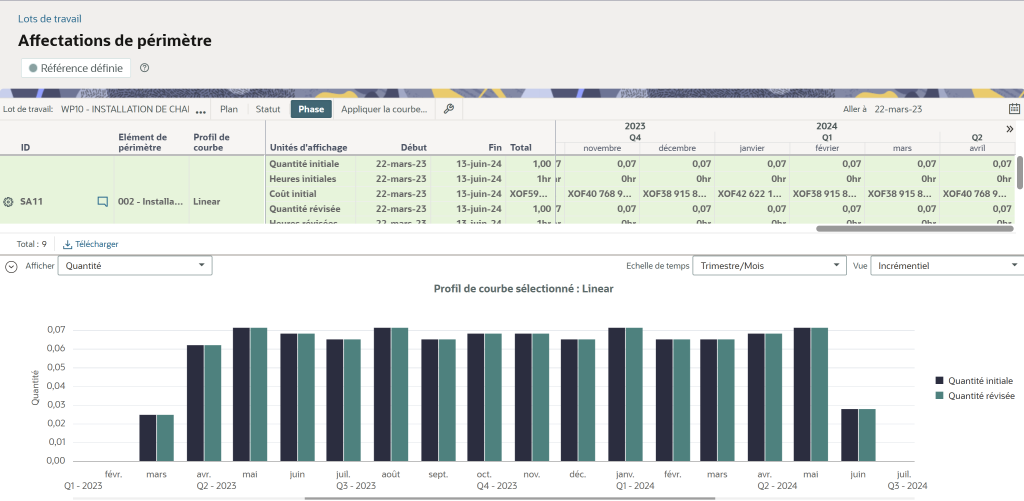Screen dimensions: 1024x501
Task: Open the Lots de travail breadcrumb link
Action: (50, 18)
